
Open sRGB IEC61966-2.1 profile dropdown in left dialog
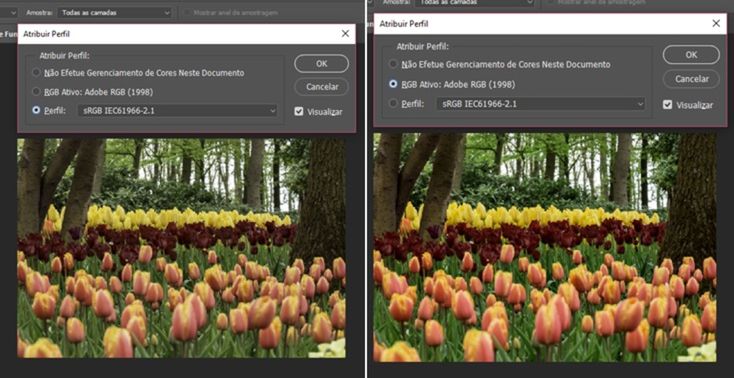point(177,111)
